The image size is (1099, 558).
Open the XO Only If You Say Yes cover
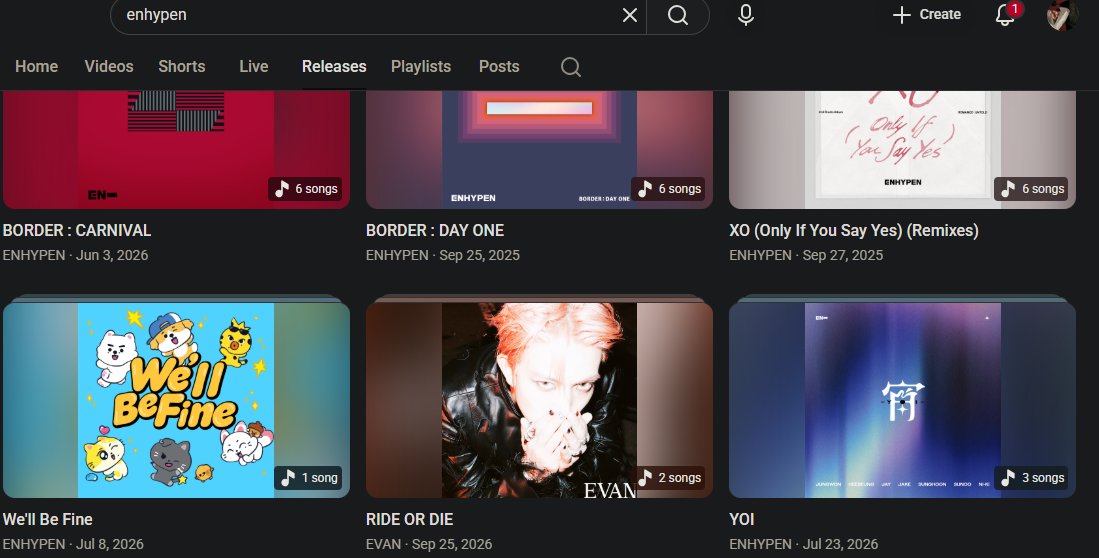[x=902, y=149]
